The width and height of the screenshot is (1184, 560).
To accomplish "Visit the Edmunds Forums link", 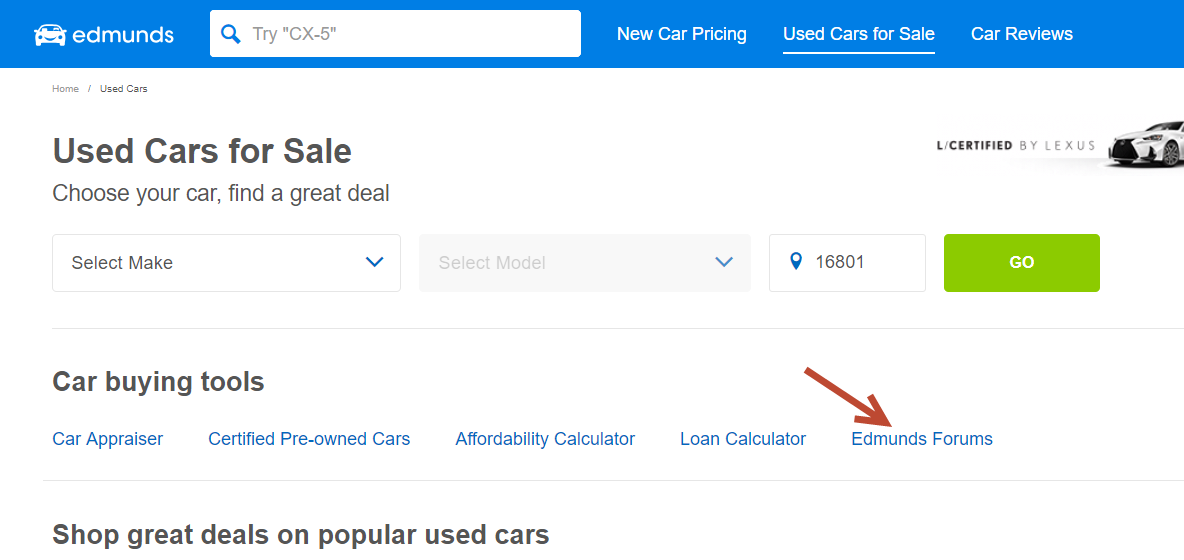I will pyautogui.click(x=922, y=438).
